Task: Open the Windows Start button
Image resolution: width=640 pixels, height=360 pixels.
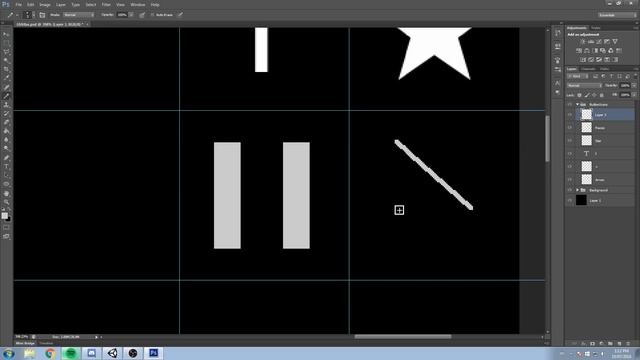Action: [x=9, y=353]
